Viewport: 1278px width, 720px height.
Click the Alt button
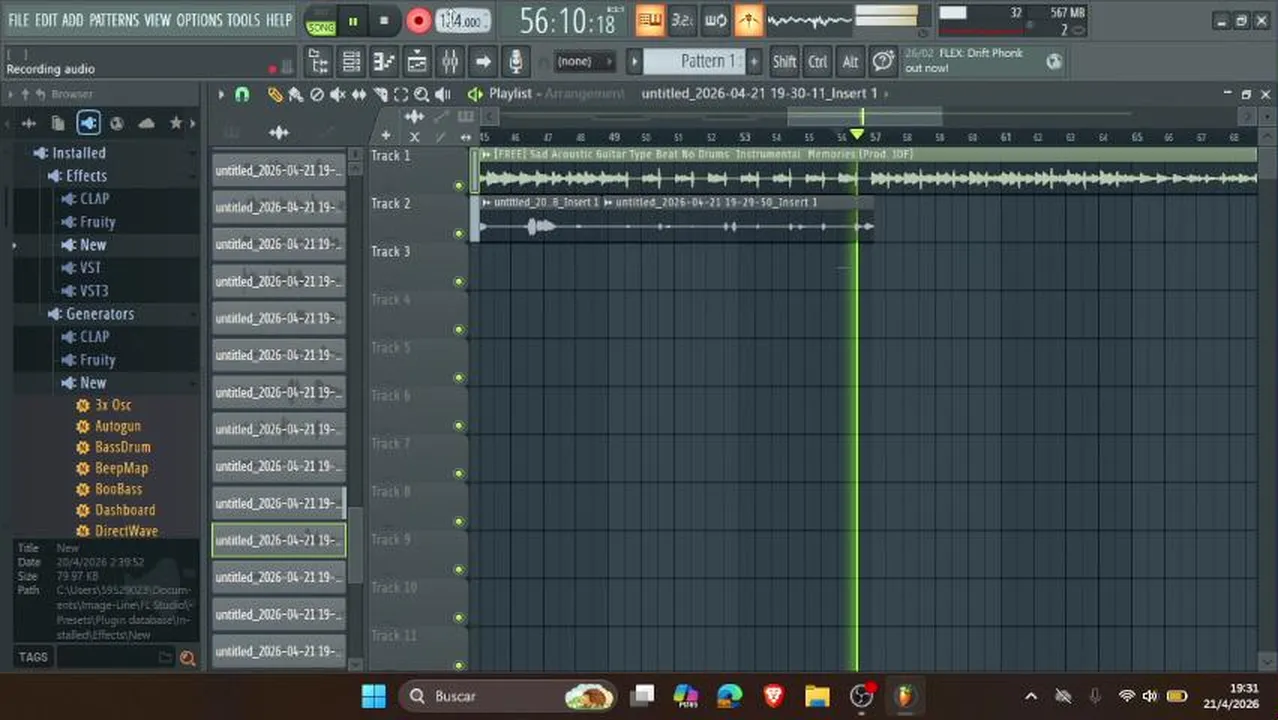[850, 62]
